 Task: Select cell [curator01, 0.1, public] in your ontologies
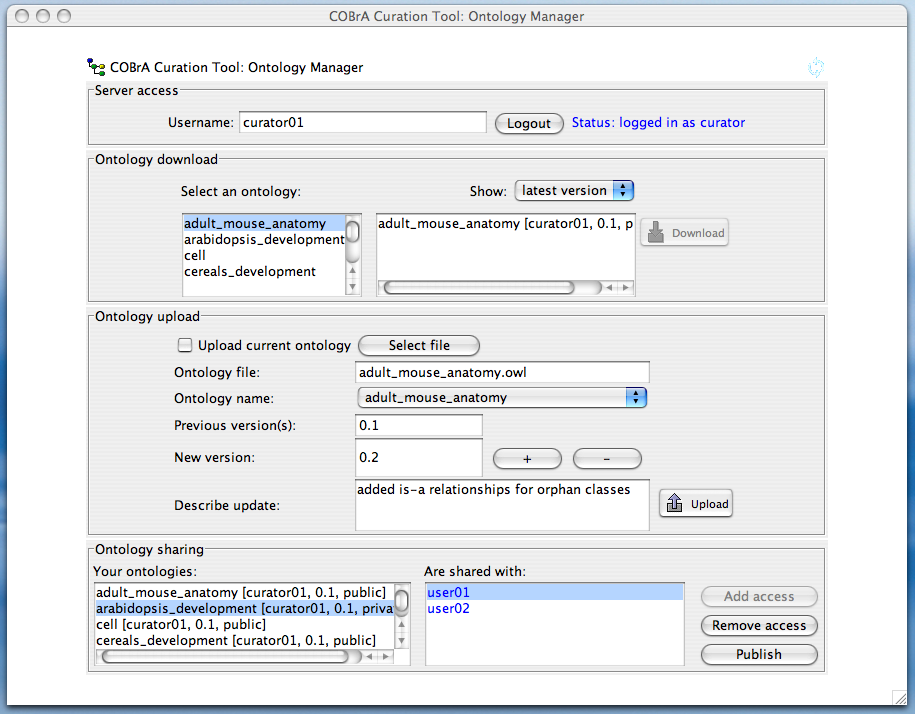[181, 624]
